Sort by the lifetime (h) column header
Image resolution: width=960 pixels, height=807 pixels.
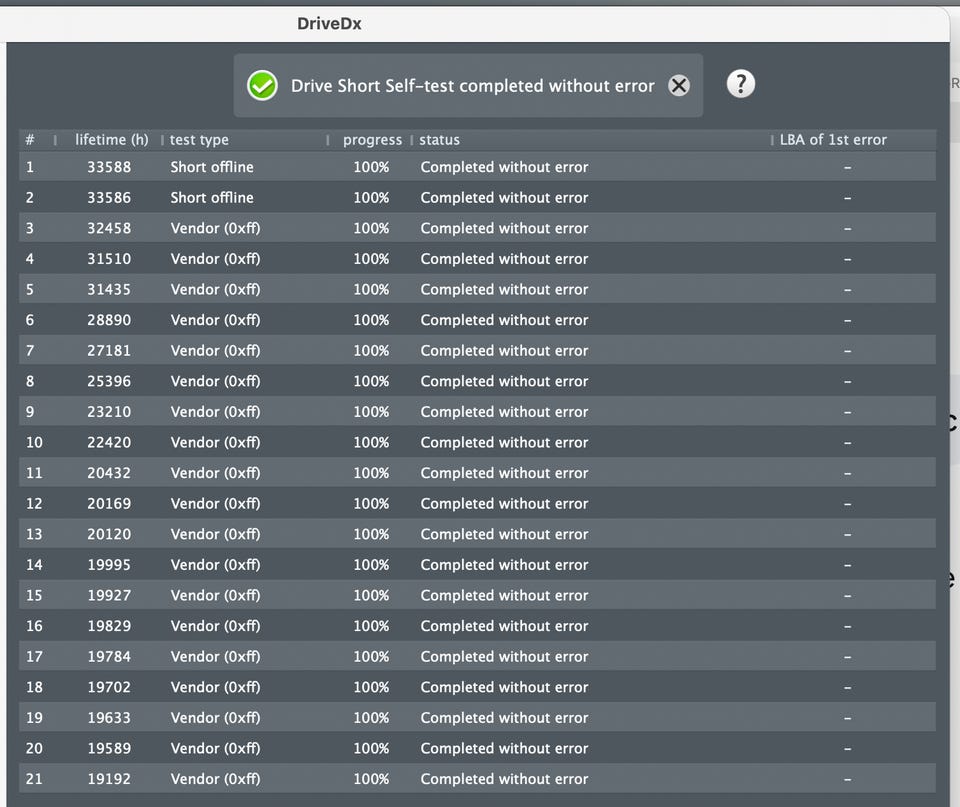111,140
